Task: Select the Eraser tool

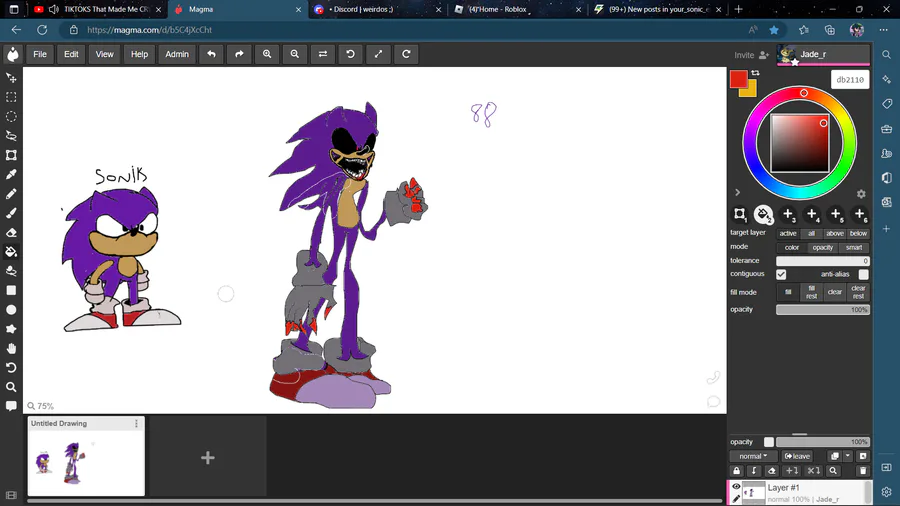Action: pyautogui.click(x=11, y=233)
